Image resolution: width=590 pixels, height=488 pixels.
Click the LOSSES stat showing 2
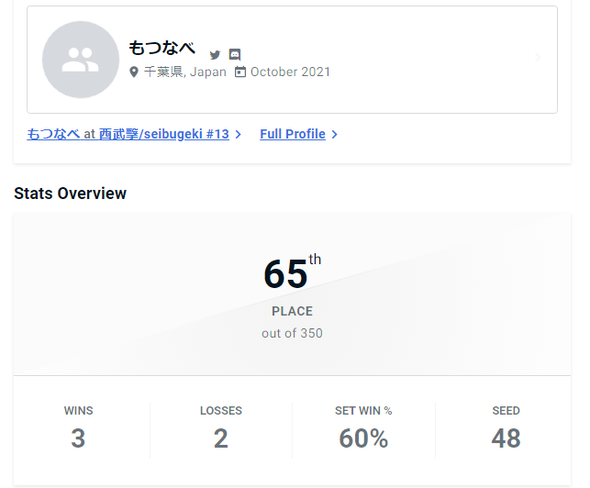pyautogui.click(x=221, y=428)
